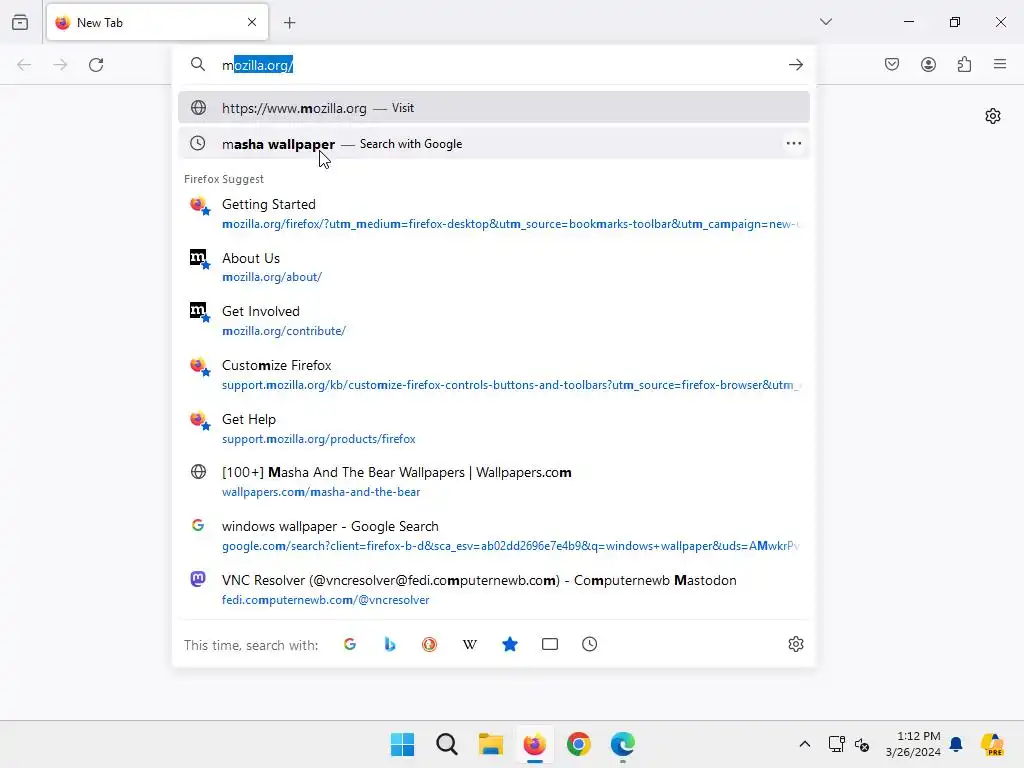This screenshot has width=1024, height=768.
Task: Open Windows taskbar Search
Action: point(447,744)
